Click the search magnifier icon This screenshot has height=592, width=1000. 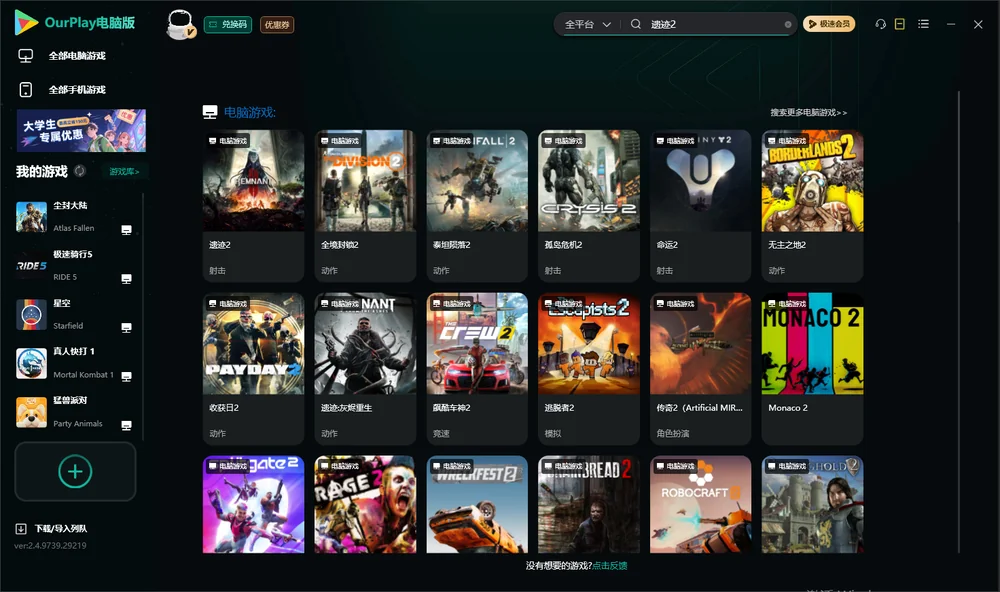pos(636,24)
